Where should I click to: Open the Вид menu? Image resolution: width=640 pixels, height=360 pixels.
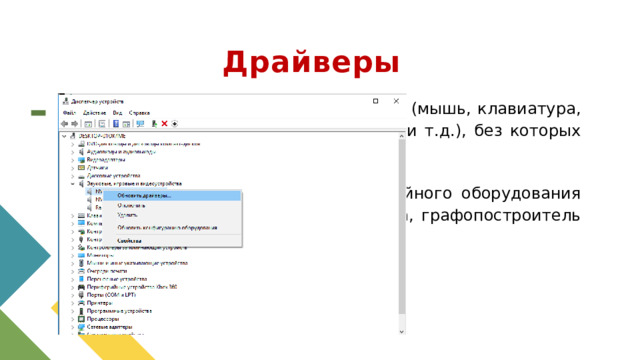[118, 113]
